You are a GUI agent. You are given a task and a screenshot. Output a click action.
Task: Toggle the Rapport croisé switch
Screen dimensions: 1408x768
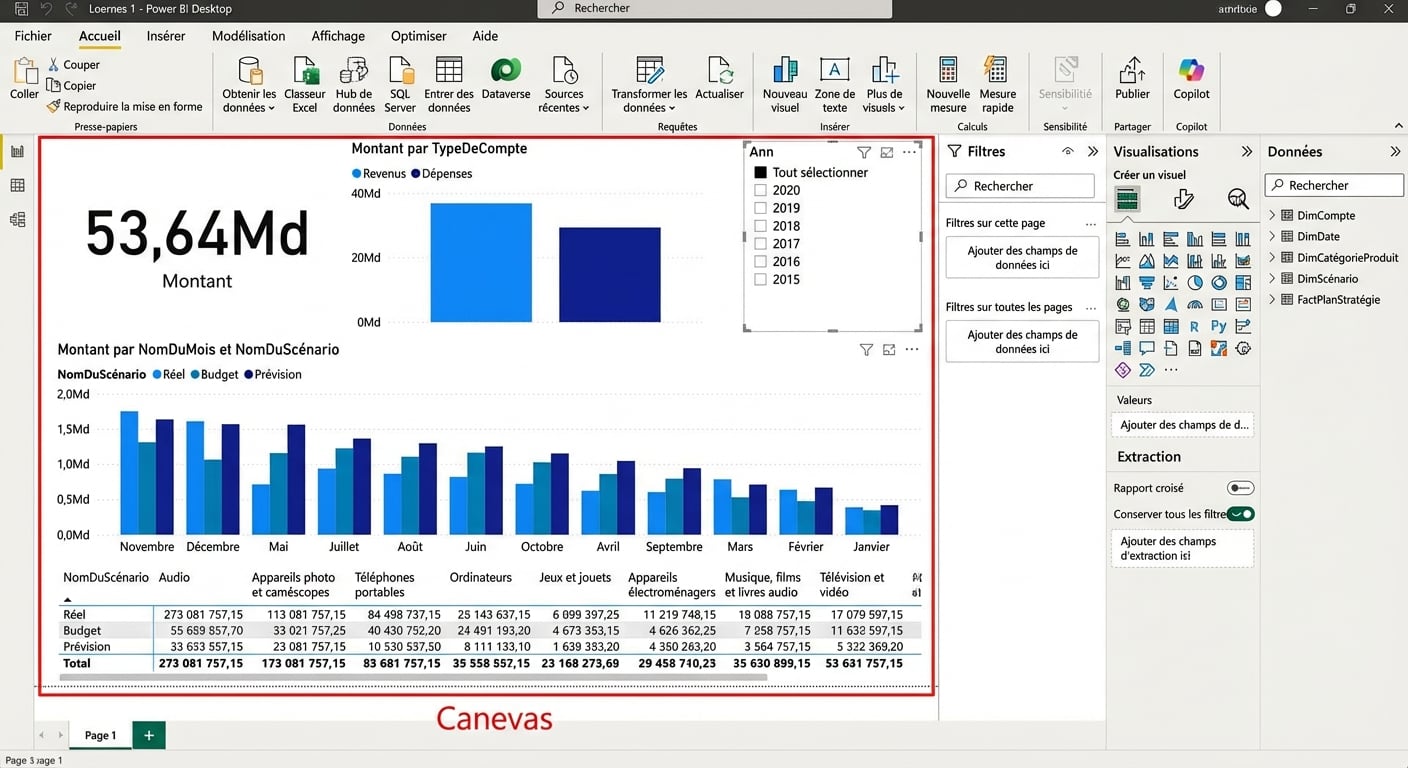(x=1240, y=488)
